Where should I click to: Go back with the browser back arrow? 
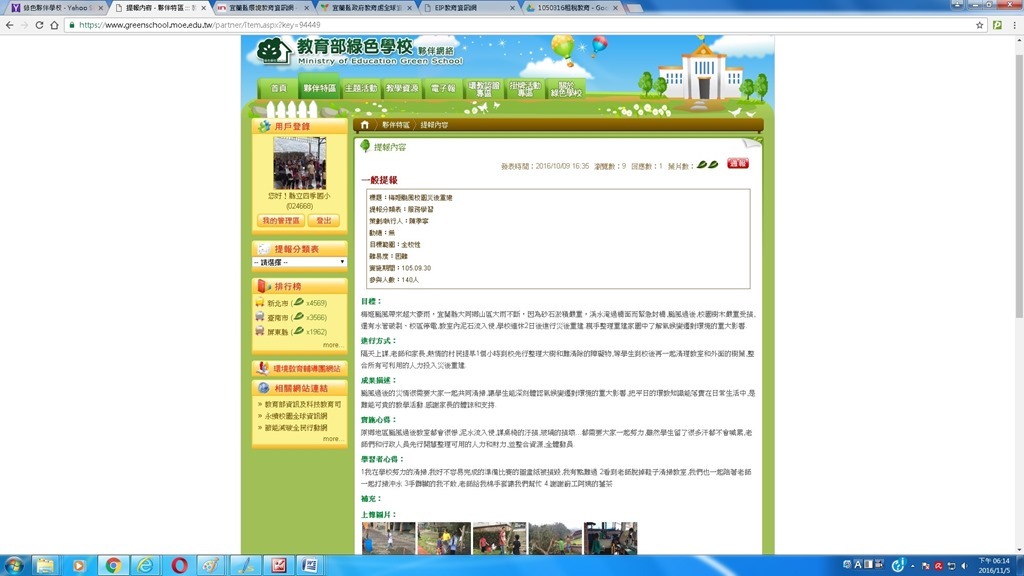[9, 25]
